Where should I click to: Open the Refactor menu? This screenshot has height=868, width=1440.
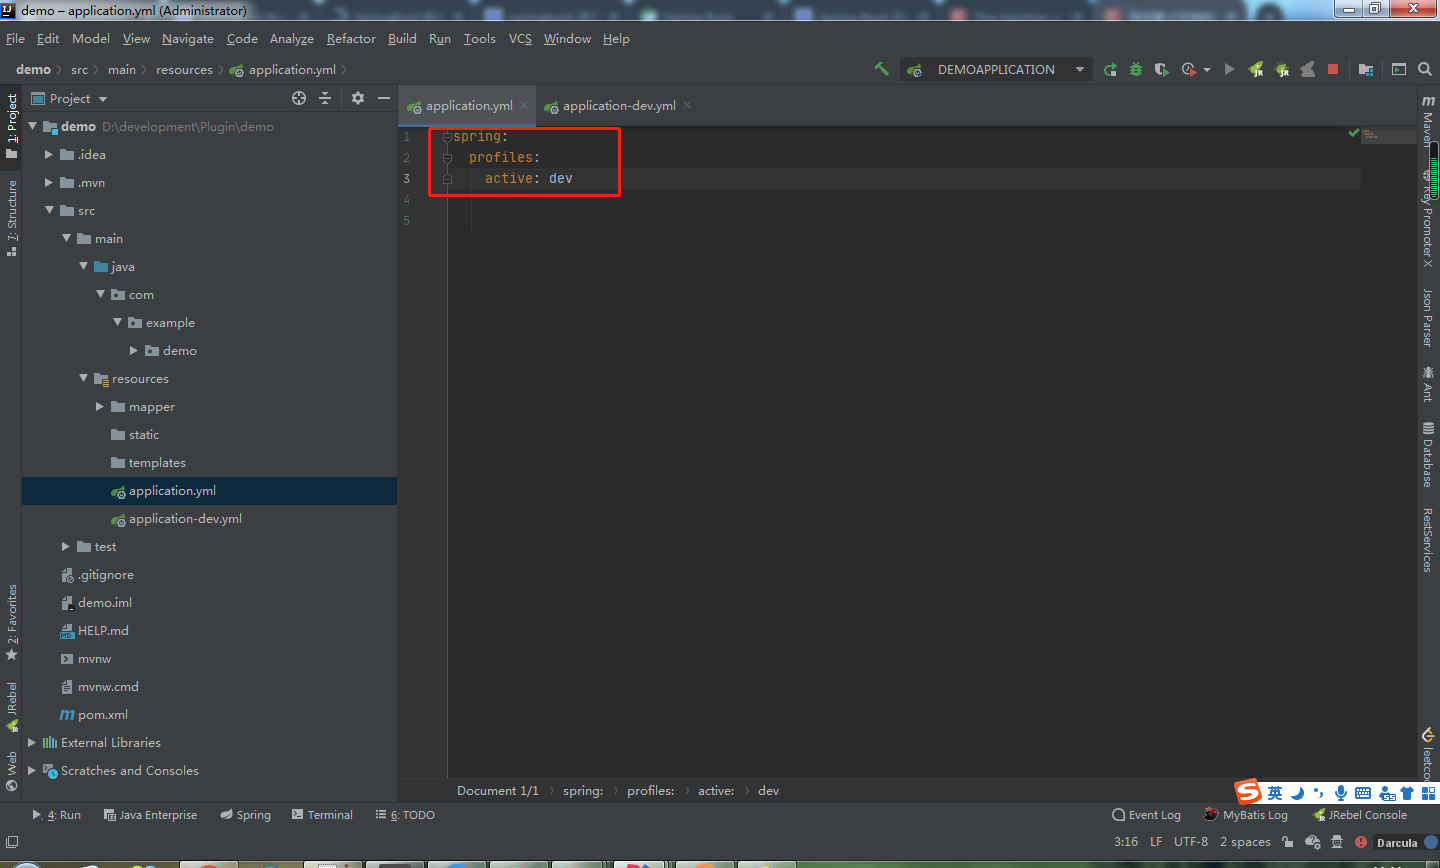(351, 38)
